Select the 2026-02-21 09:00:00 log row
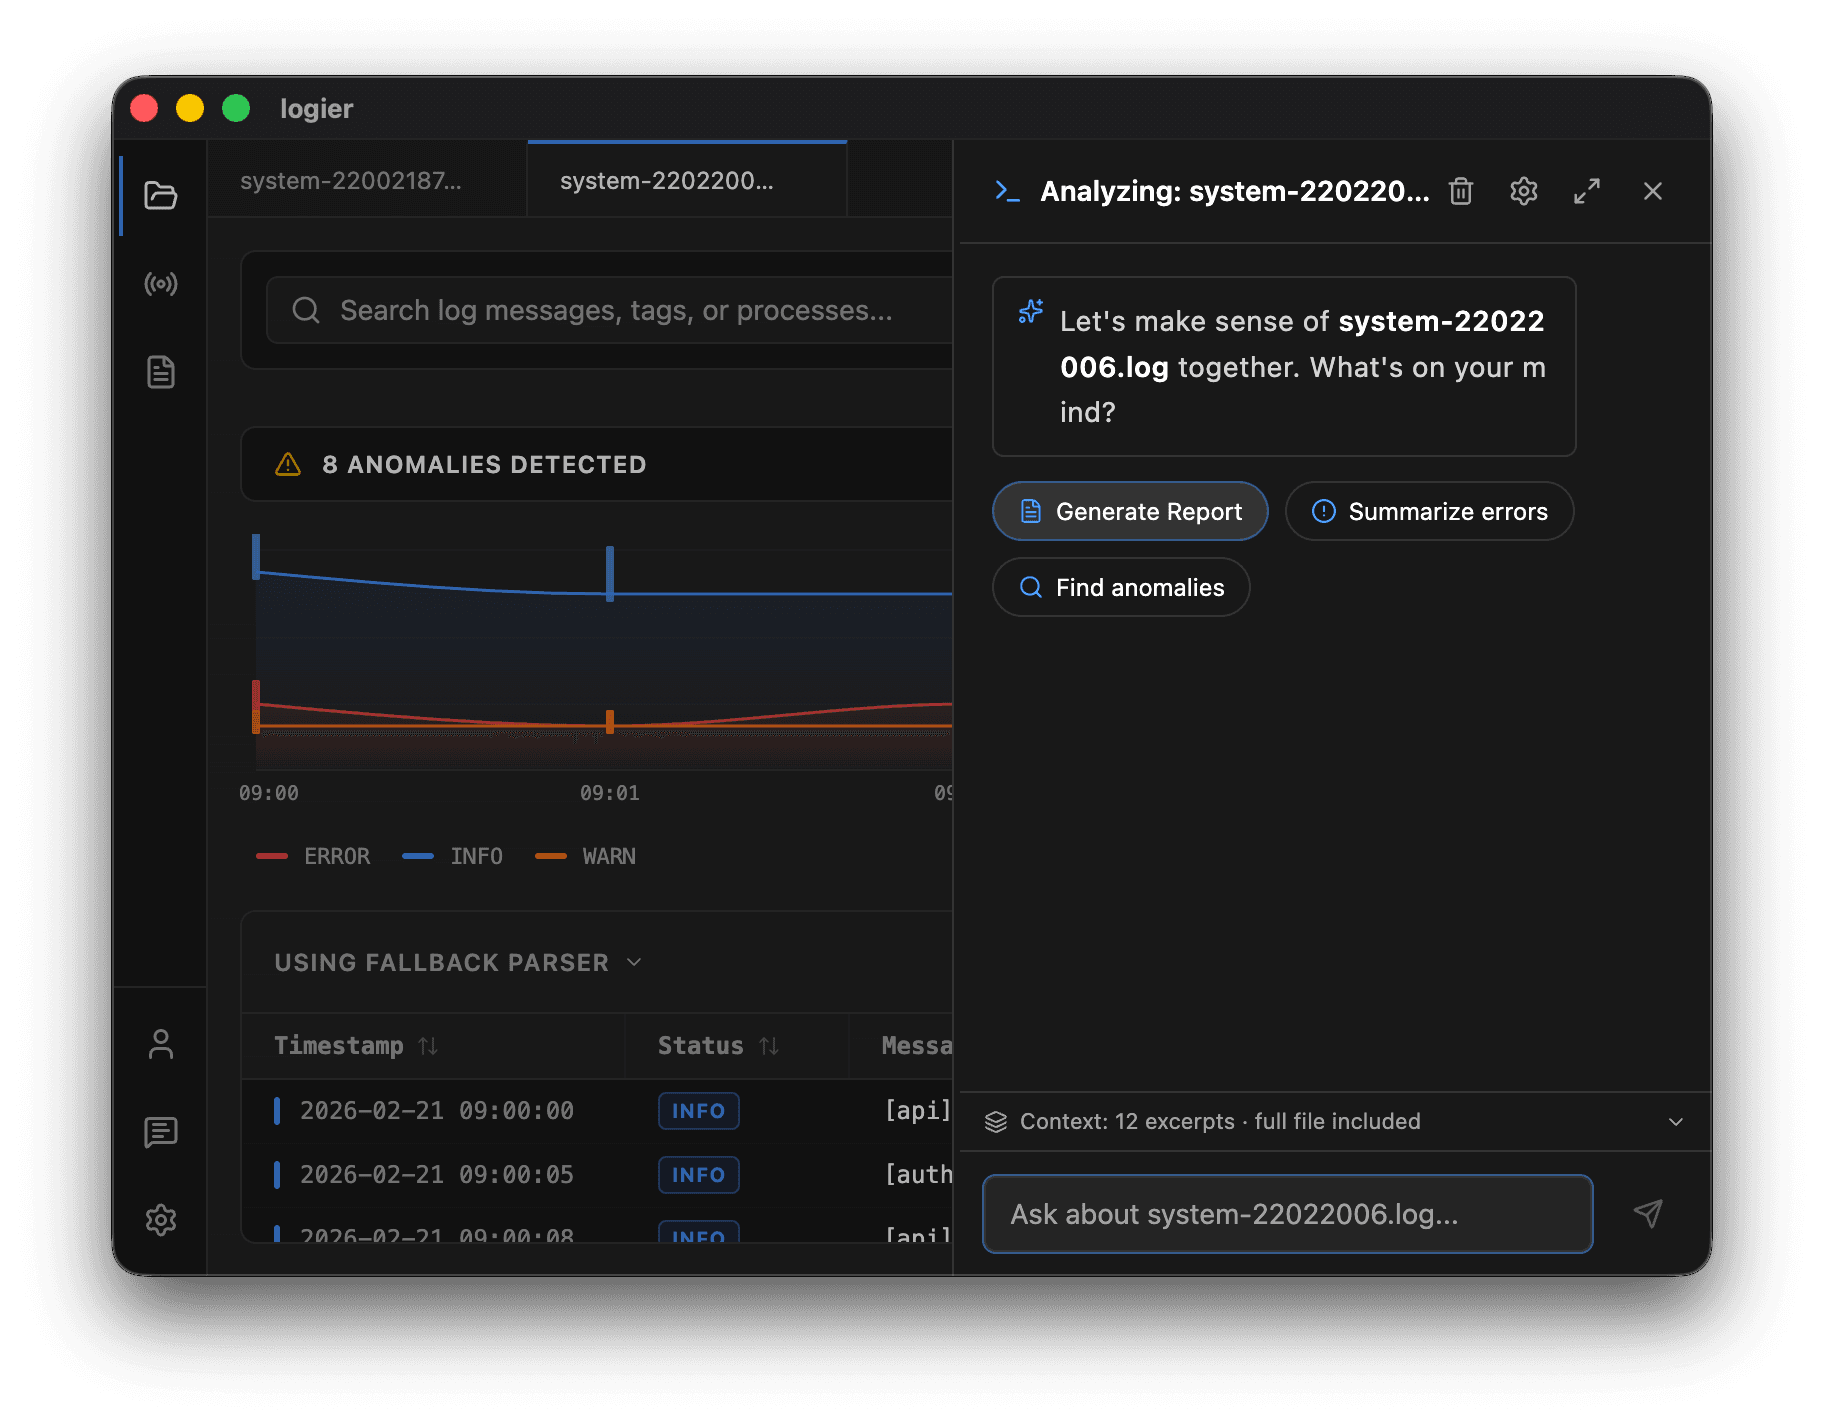 pyautogui.click(x=597, y=1111)
